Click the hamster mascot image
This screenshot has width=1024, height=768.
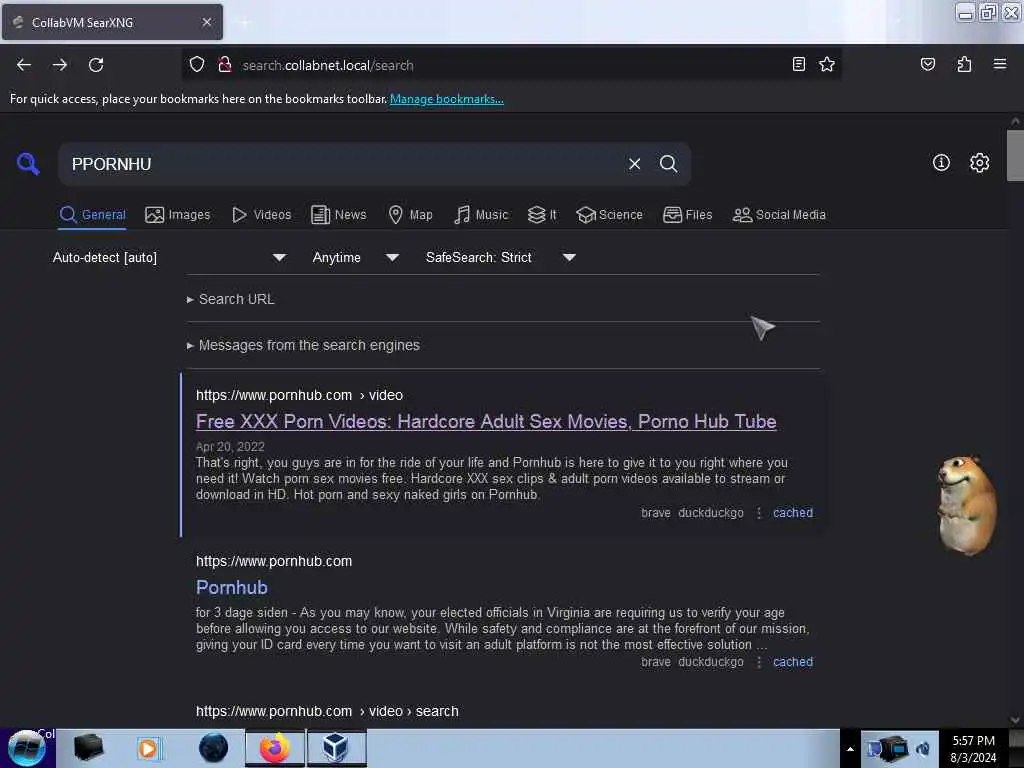pyautogui.click(x=967, y=505)
